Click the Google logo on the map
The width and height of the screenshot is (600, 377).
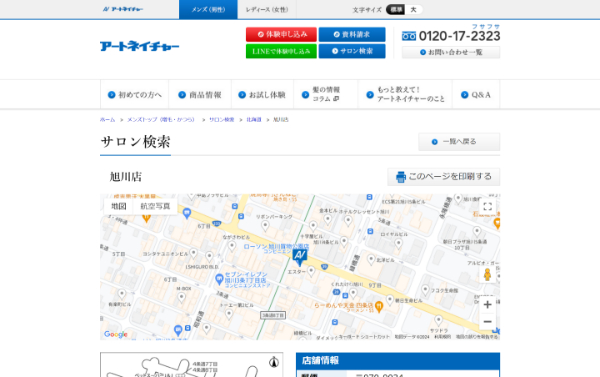click(x=116, y=334)
